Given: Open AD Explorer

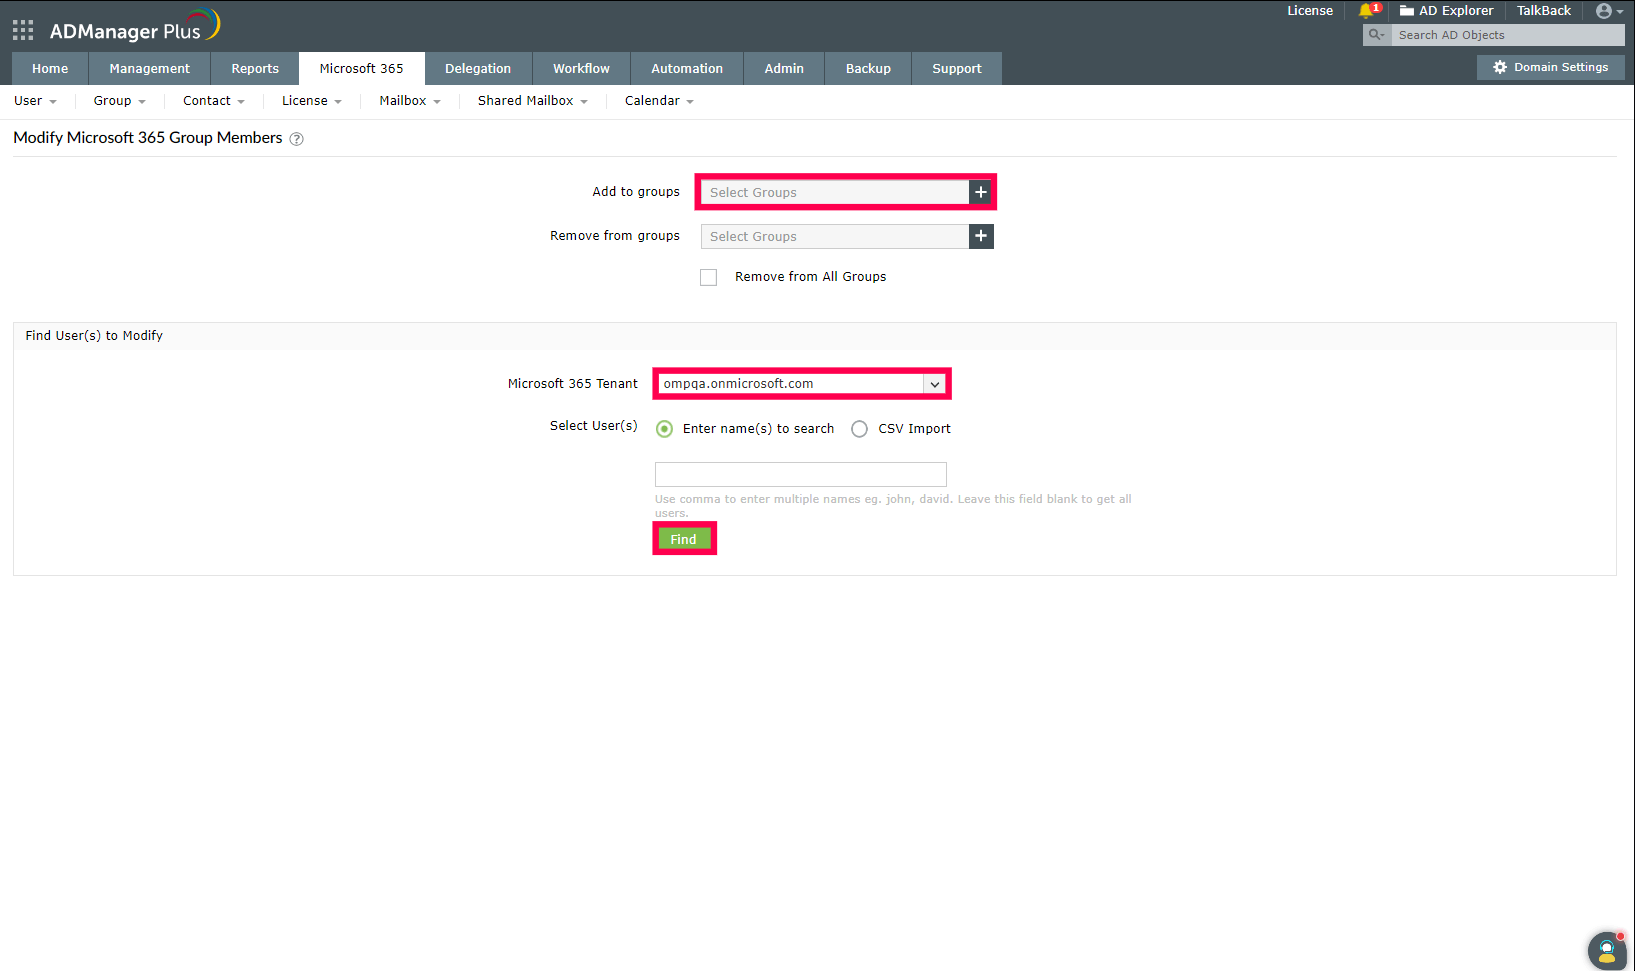Looking at the screenshot, I should [x=1446, y=11].
